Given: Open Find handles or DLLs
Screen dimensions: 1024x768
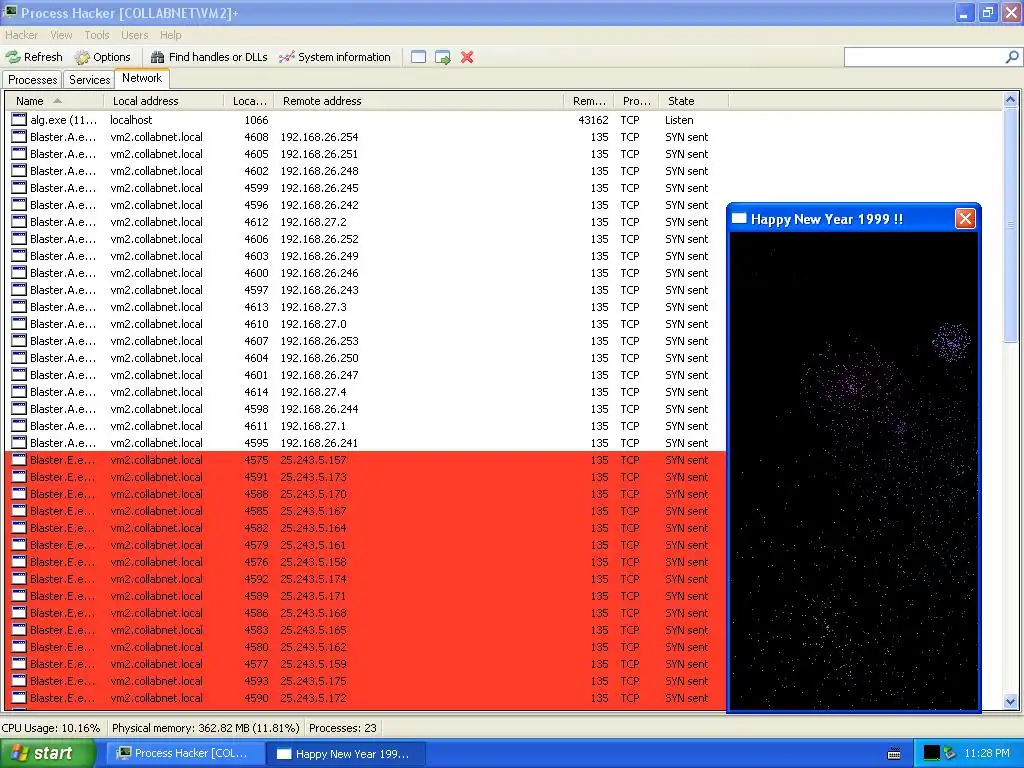Looking at the screenshot, I should pos(209,57).
